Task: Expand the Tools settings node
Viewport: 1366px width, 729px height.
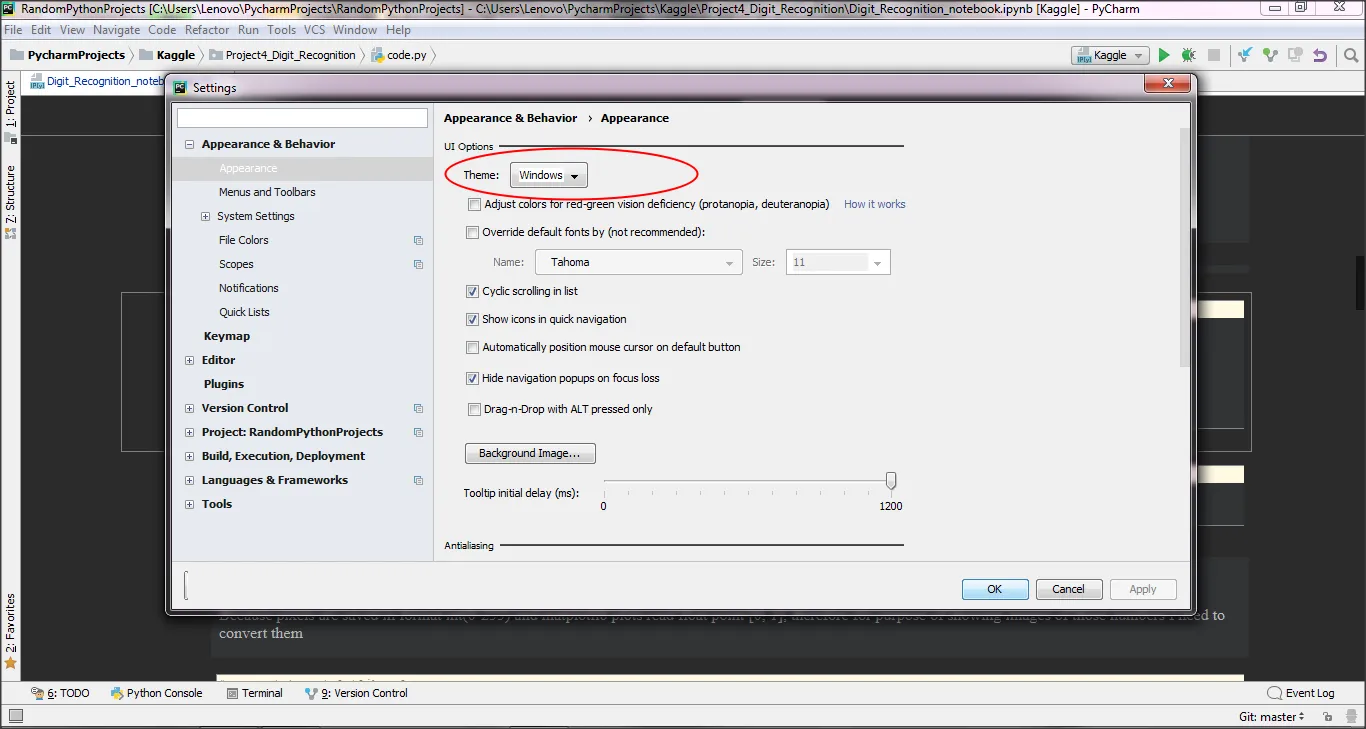Action: point(189,504)
